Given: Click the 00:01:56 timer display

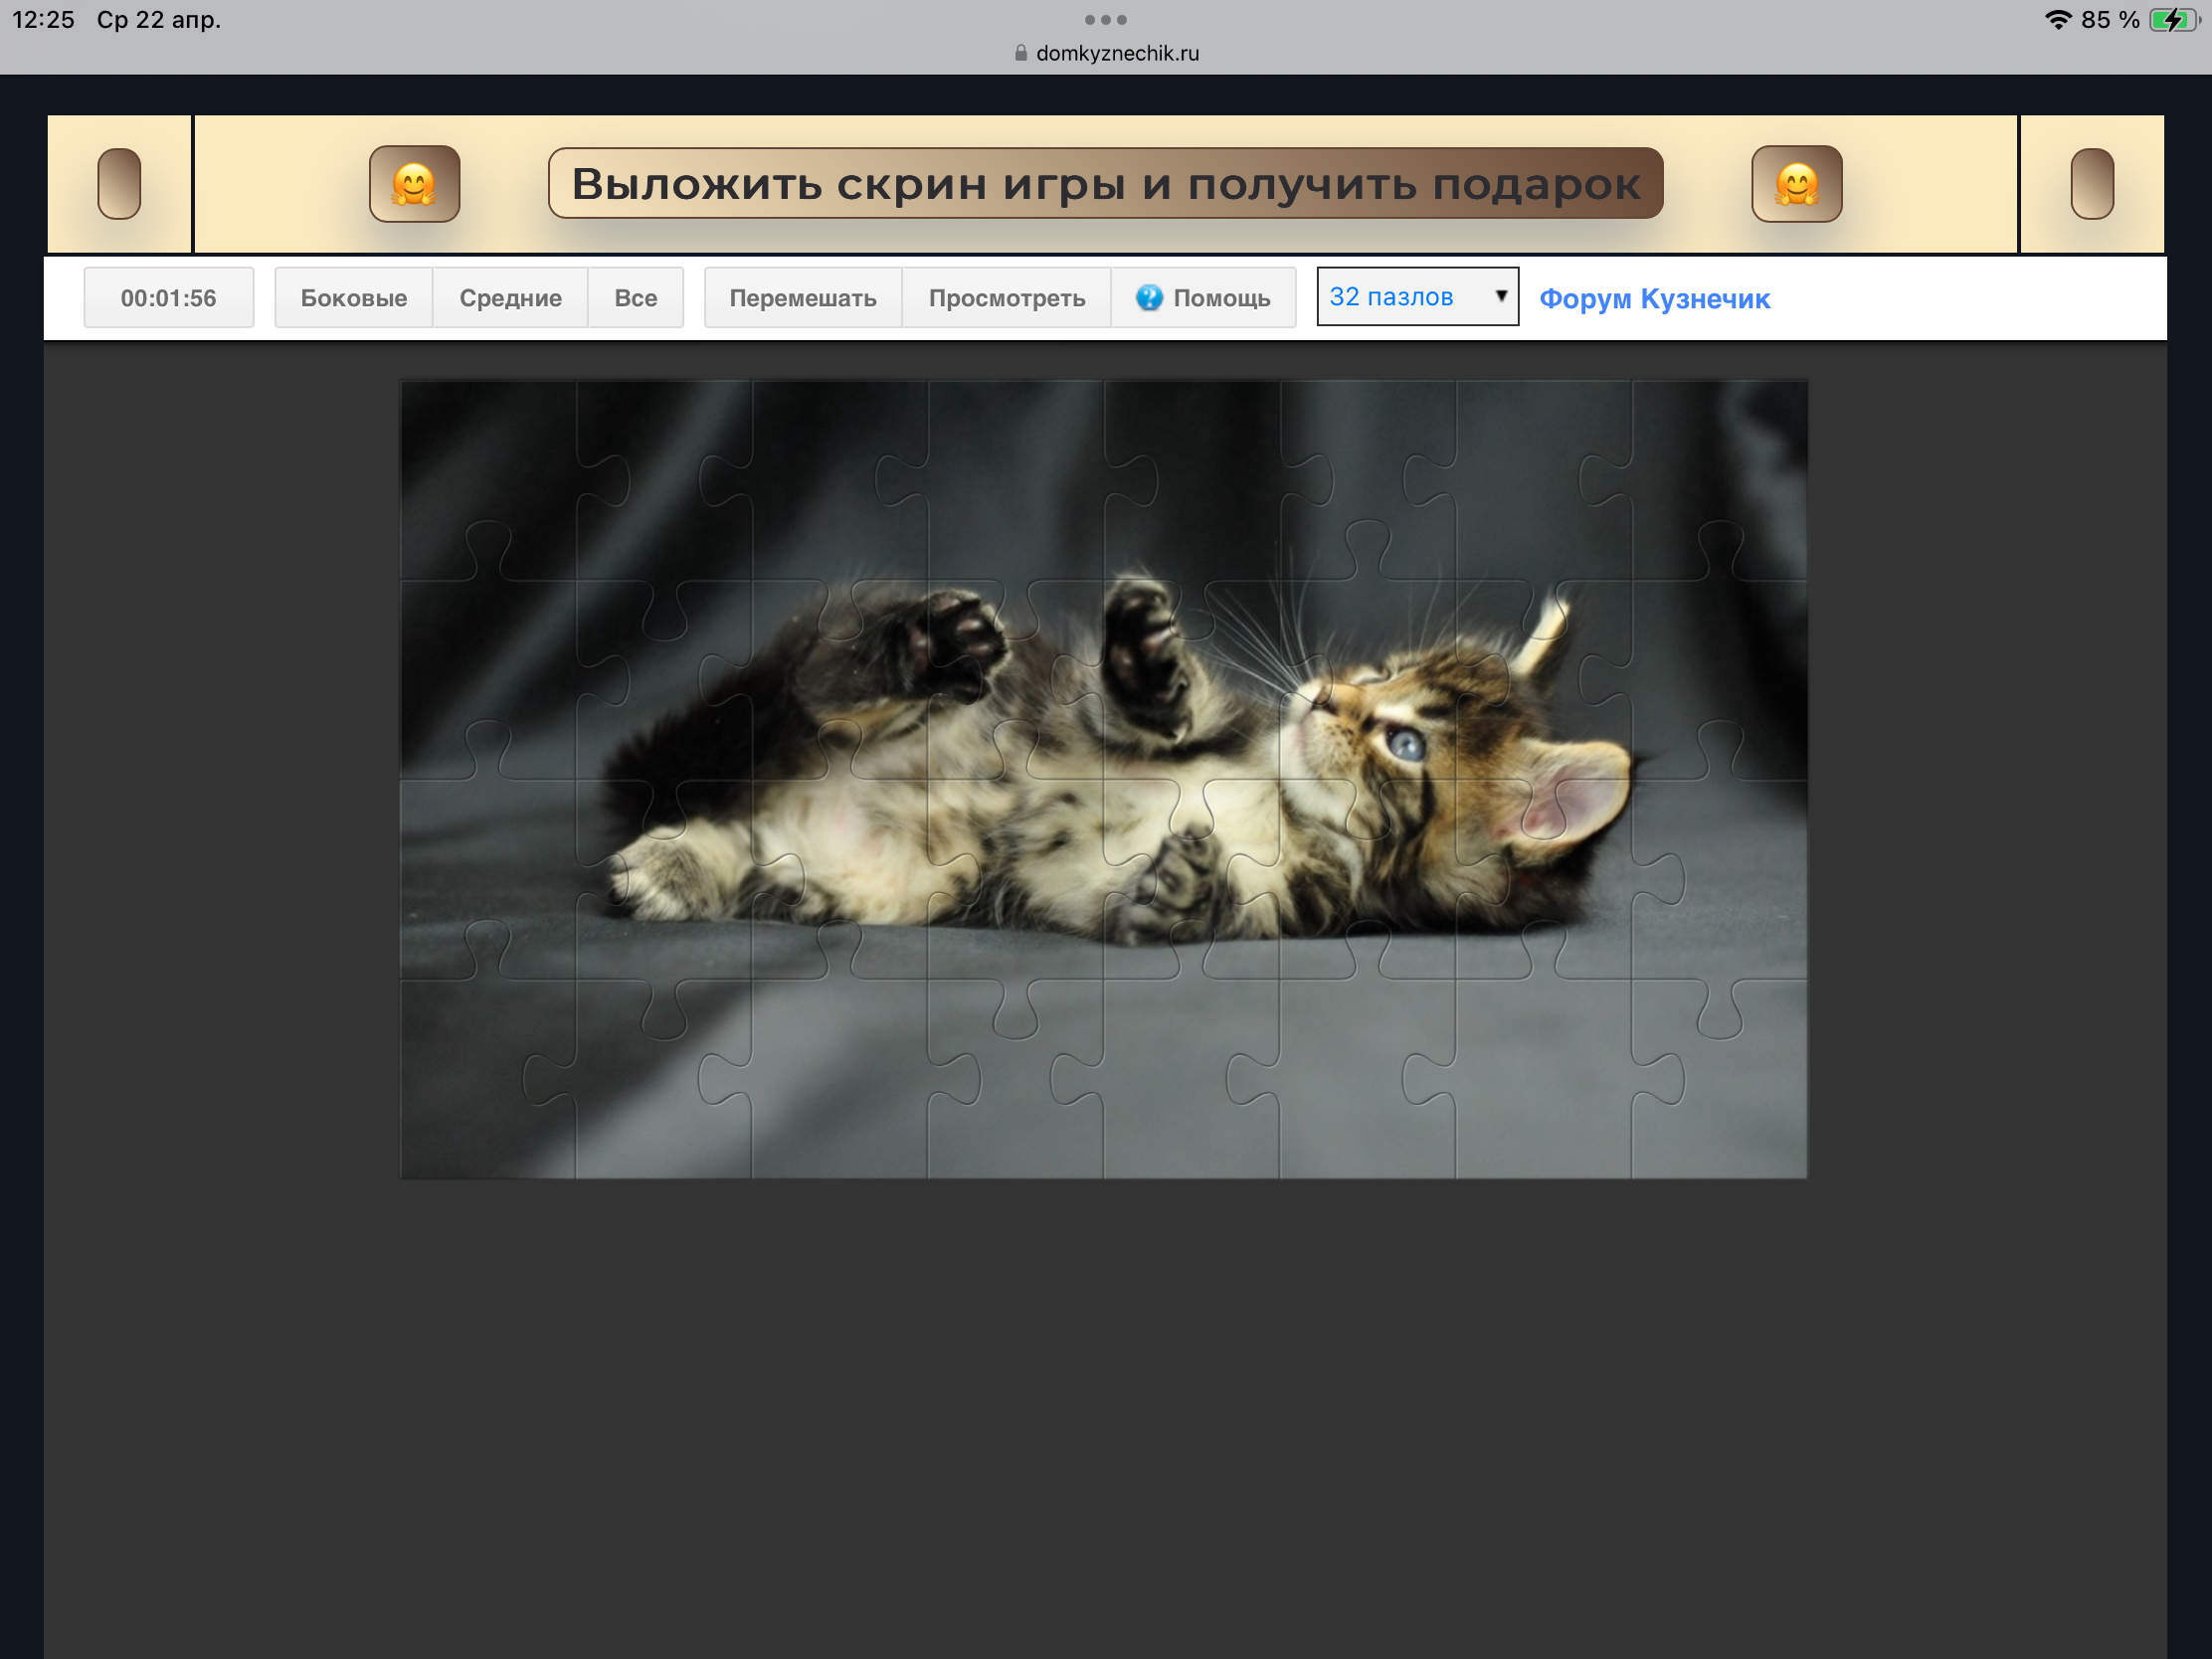Looking at the screenshot, I should [168, 298].
